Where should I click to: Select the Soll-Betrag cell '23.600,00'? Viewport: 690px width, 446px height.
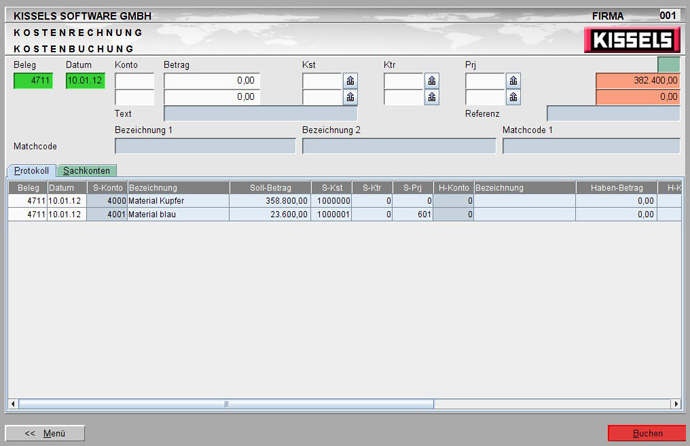270,214
